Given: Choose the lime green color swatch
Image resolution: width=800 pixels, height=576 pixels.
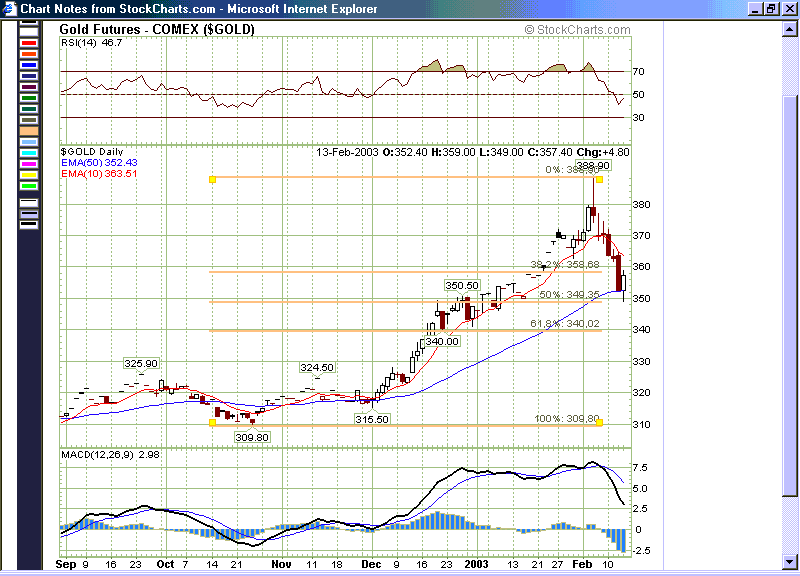Looking at the screenshot, I should click(x=29, y=186).
